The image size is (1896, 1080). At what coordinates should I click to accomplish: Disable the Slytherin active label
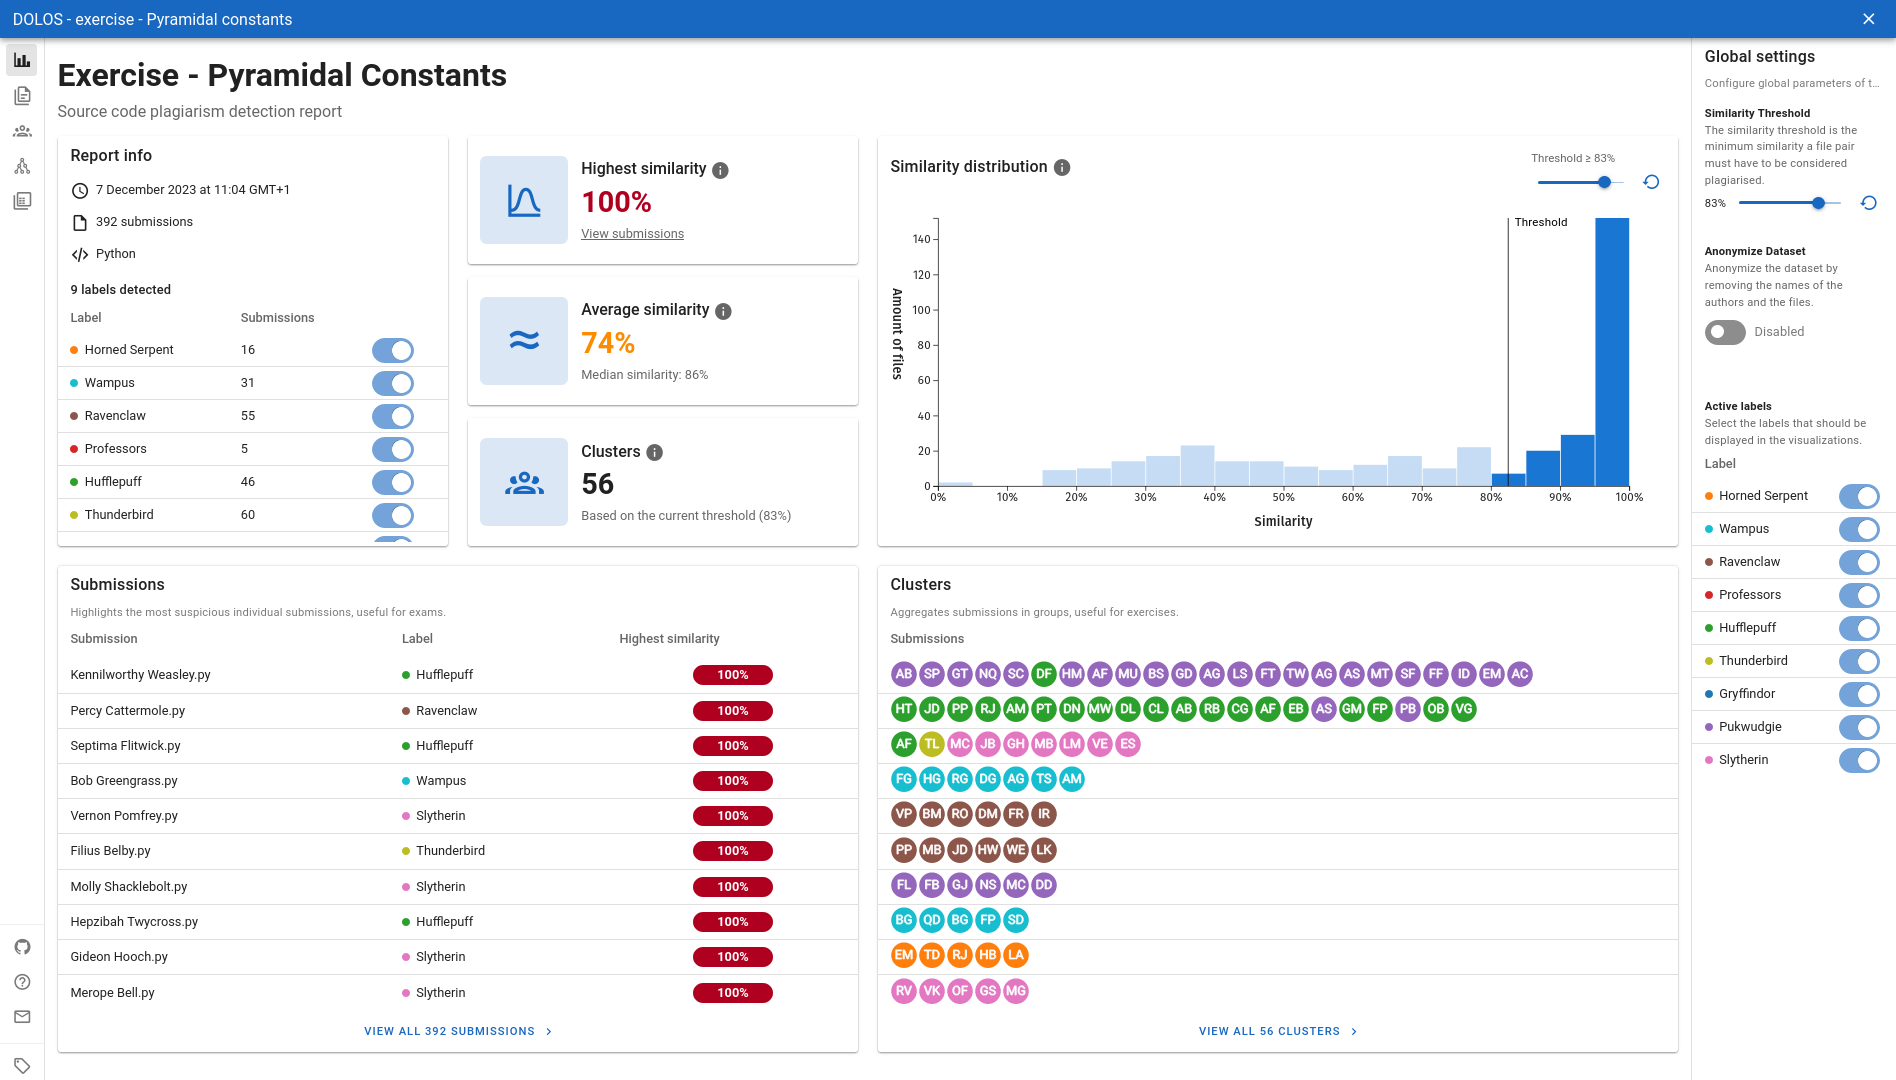(1858, 760)
